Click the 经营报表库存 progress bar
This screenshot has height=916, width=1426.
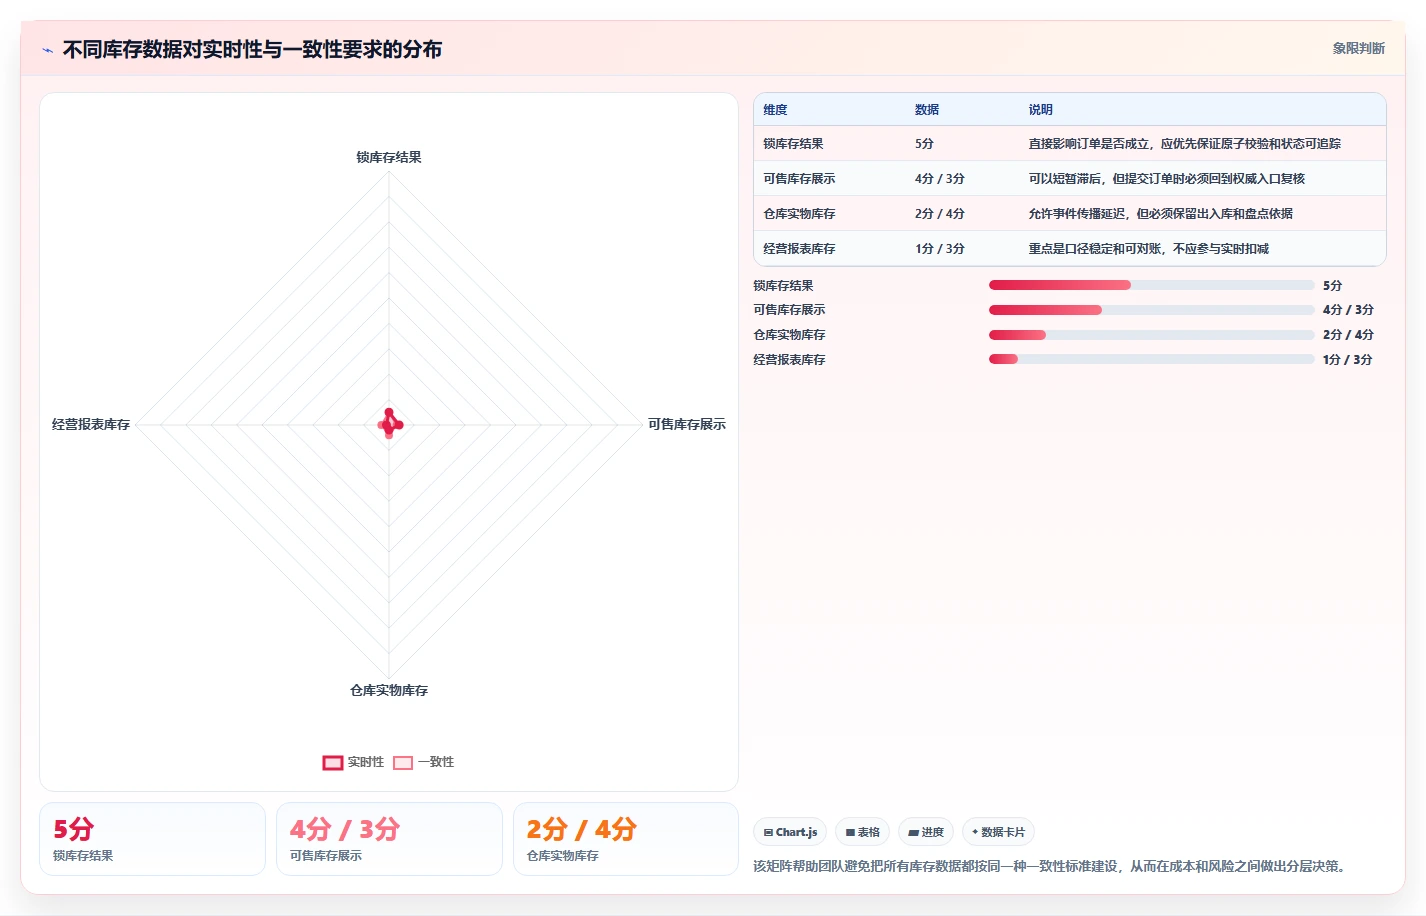pyautogui.click(x=1151, y=359)
